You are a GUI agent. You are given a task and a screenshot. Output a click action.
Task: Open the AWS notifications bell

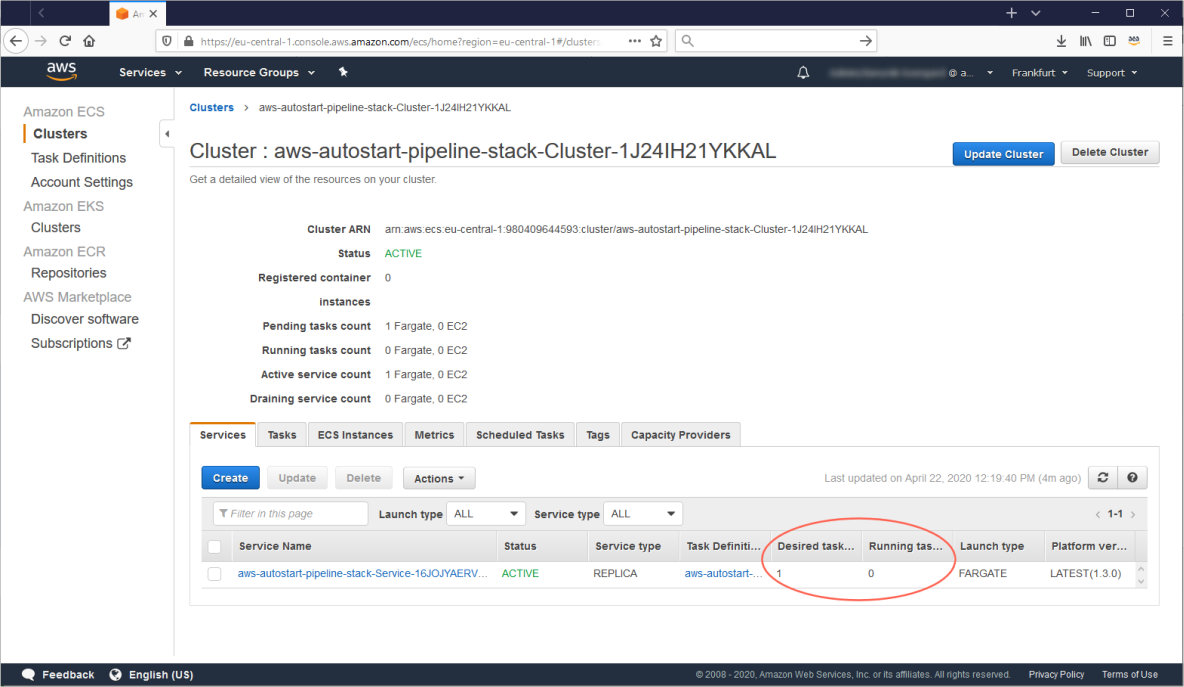(x=803, y=72)
